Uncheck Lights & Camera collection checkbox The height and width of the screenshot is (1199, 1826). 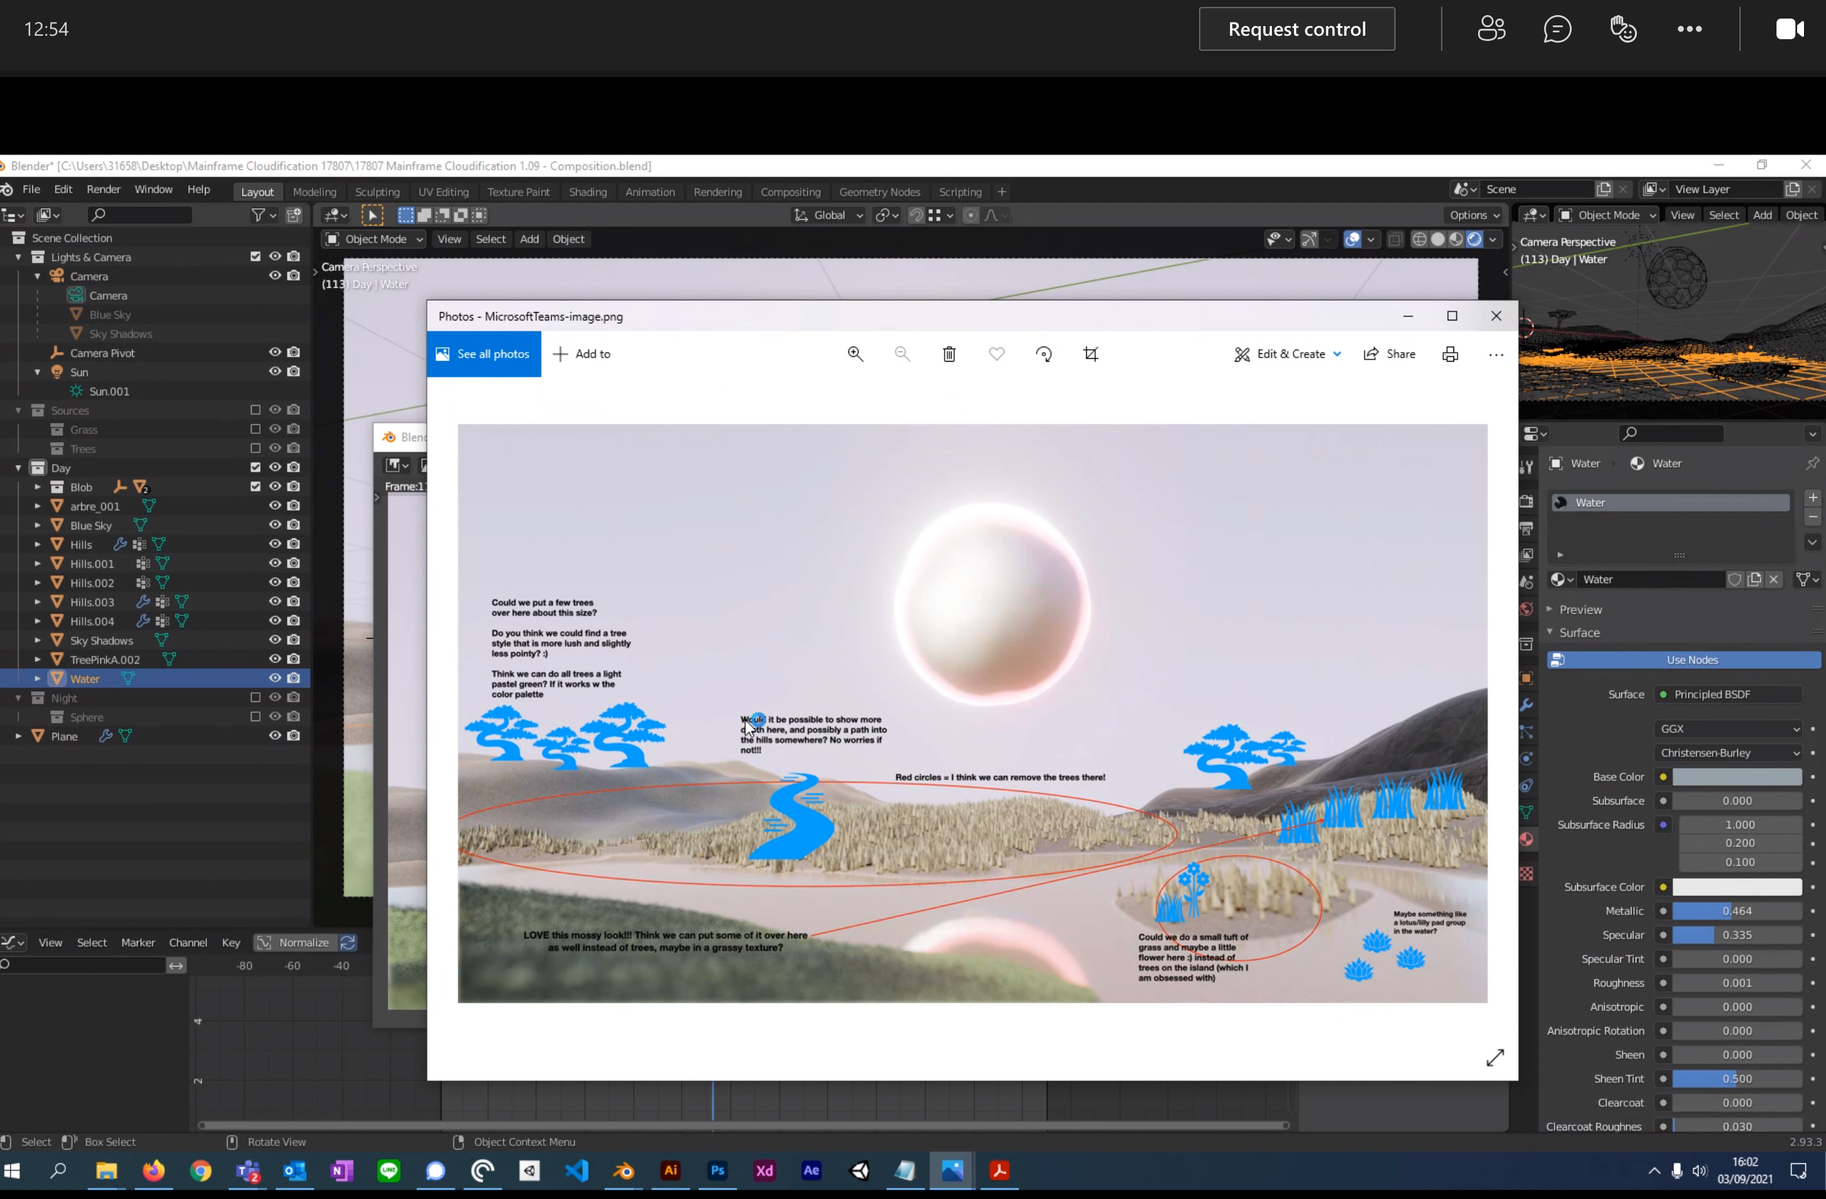255,257
